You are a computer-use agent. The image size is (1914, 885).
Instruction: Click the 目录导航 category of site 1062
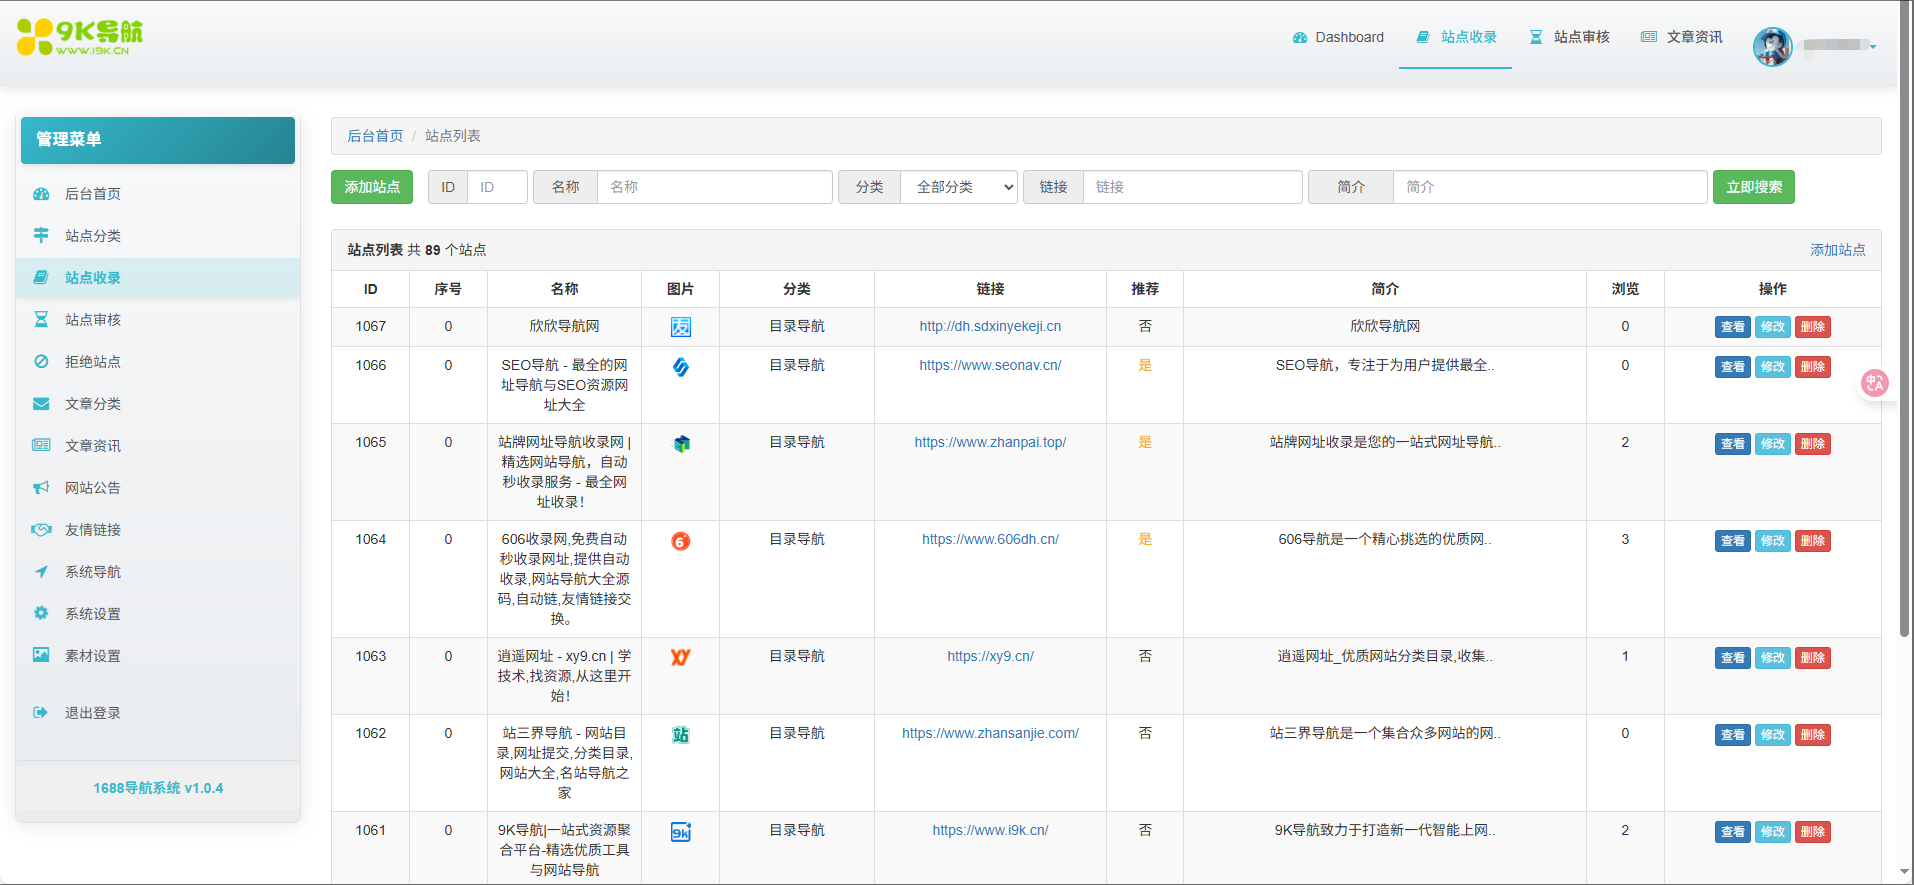coord(797,733)
